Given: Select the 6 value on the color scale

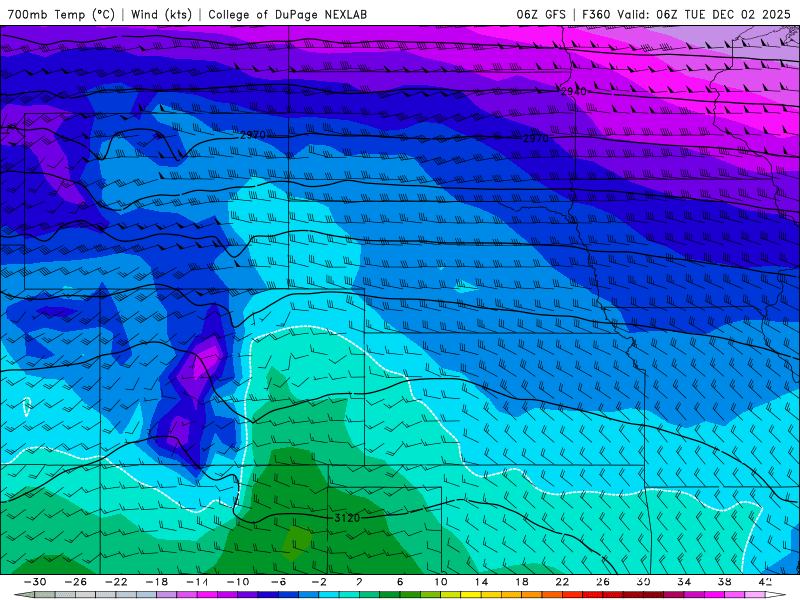Looking at the screenshot, I should 400,582.
